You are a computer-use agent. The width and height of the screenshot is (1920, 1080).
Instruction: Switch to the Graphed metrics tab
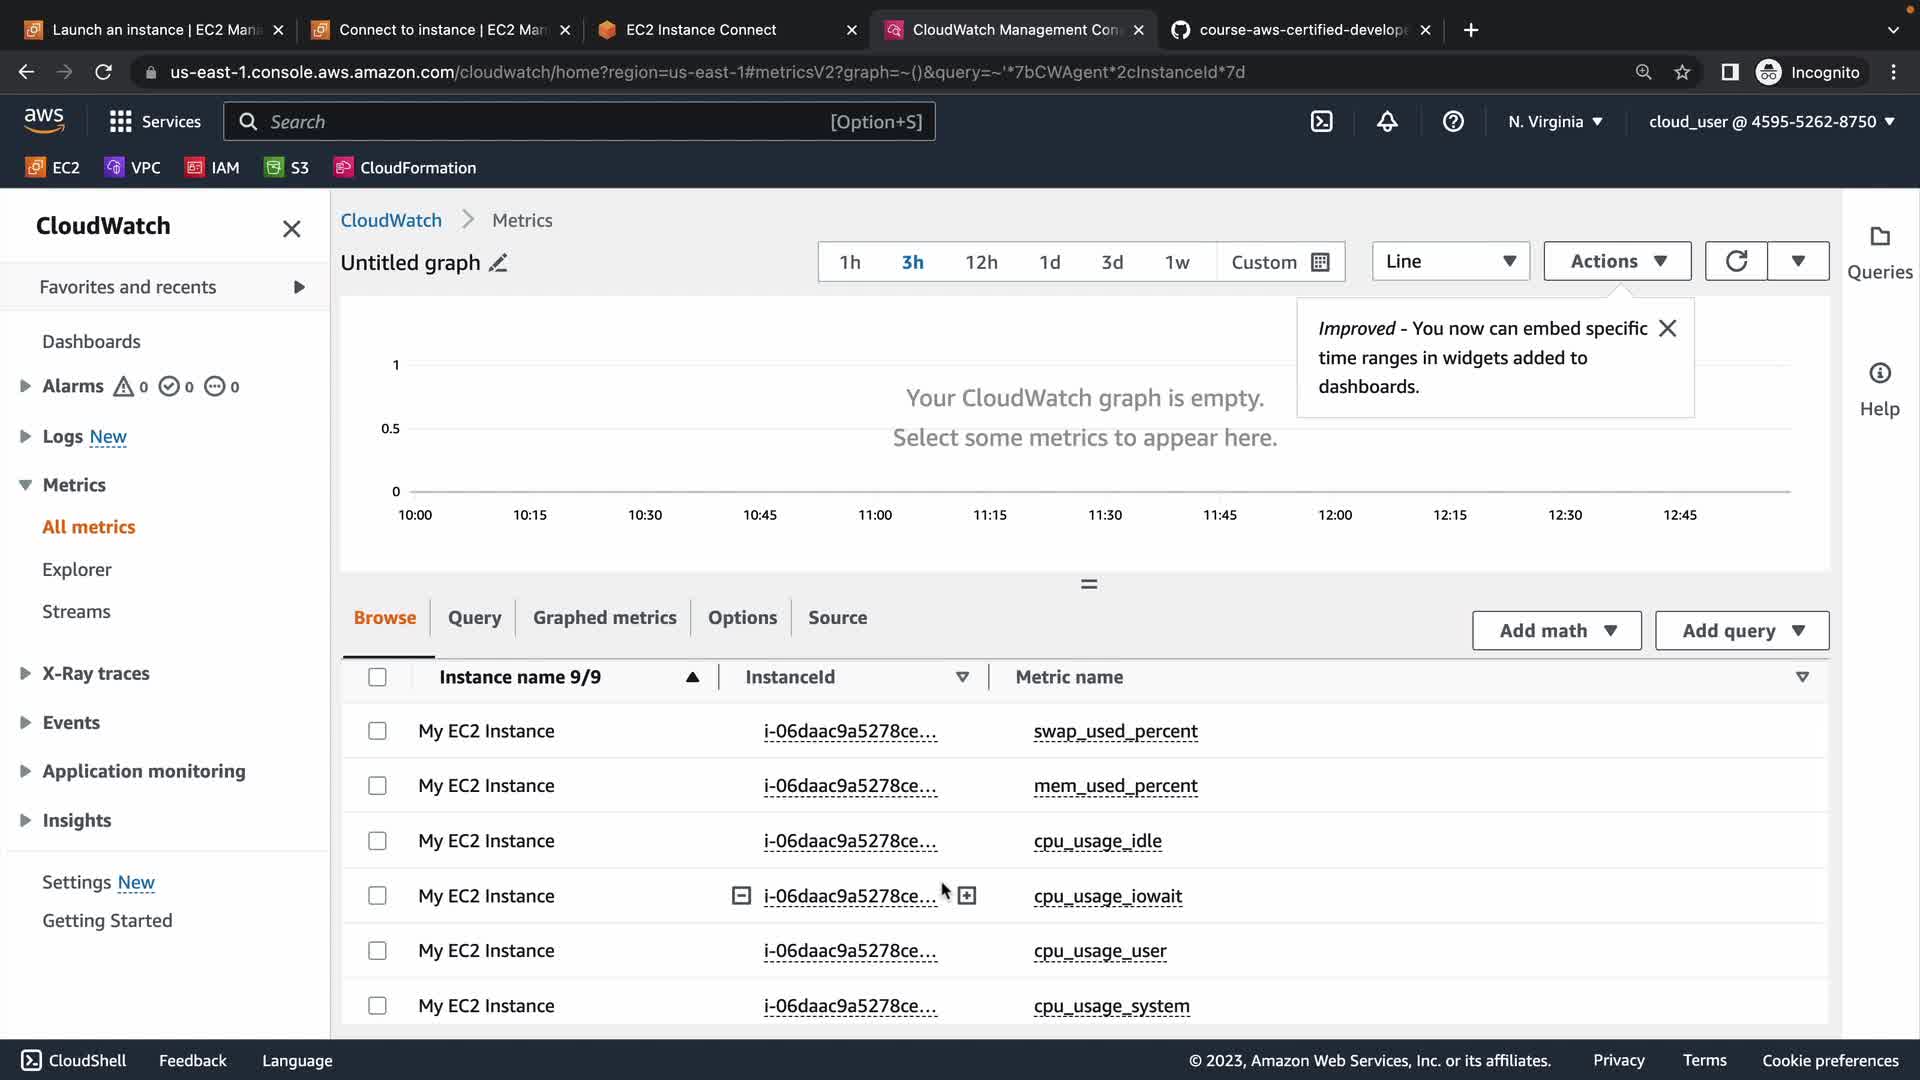[604, 618]
